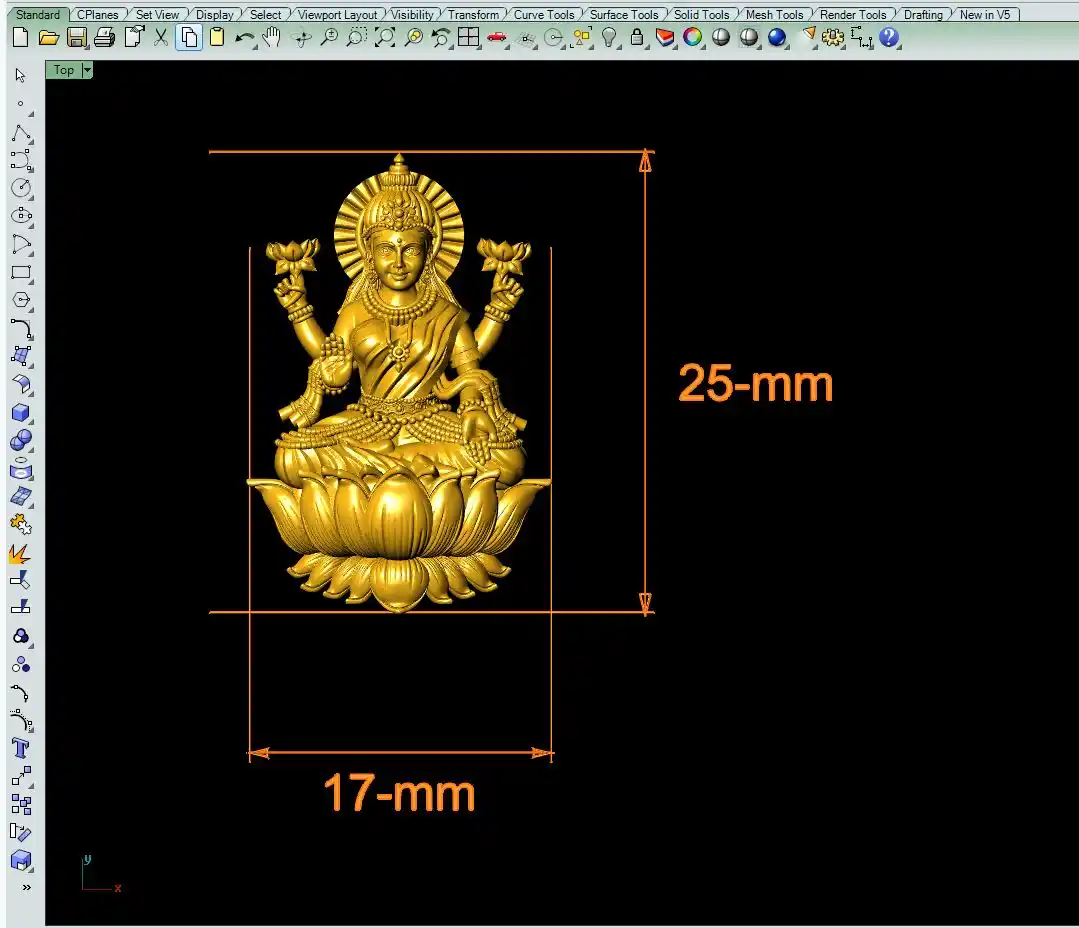Viewport: 1079px width, 928px height.
Task: Toggle object lock with the padlock icon
Action: [x=637, y=38]
